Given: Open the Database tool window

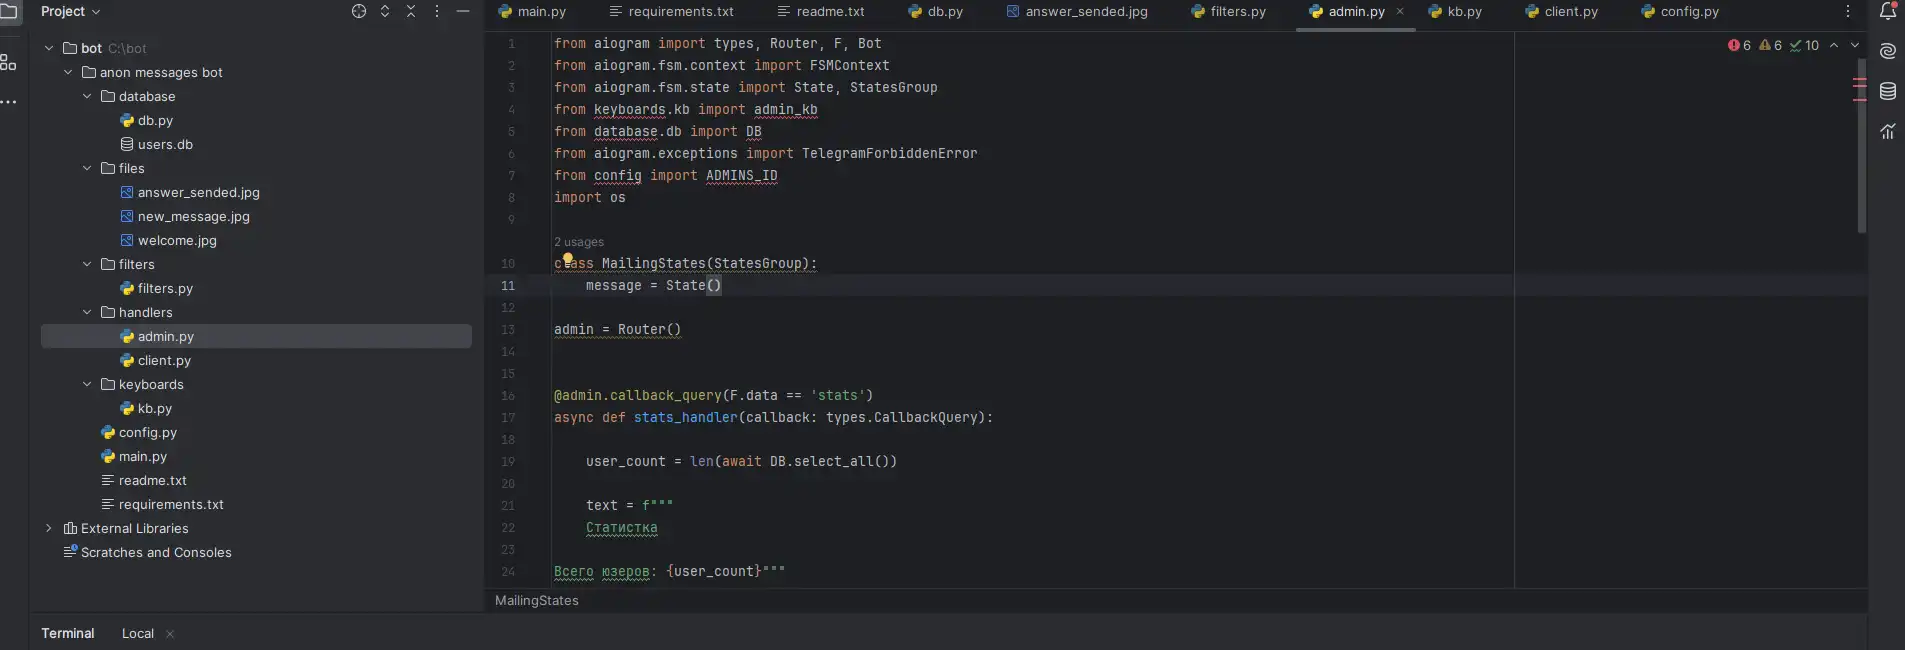Looking at the screenshot, I should coord(1888,92).
